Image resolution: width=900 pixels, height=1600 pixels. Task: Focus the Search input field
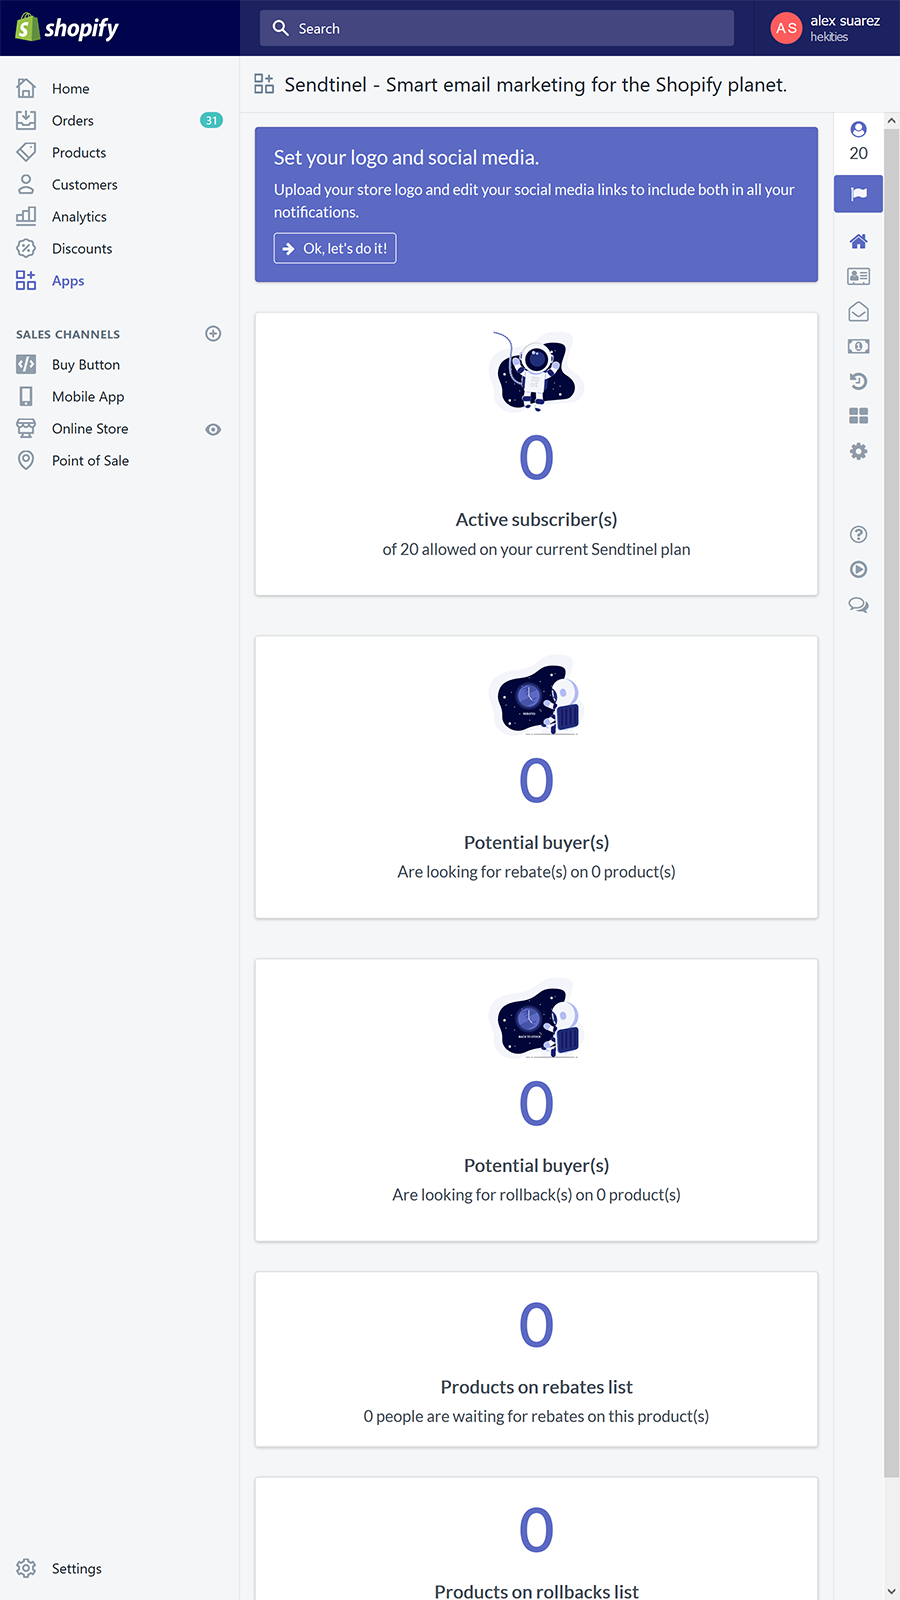tap(497, 28)
